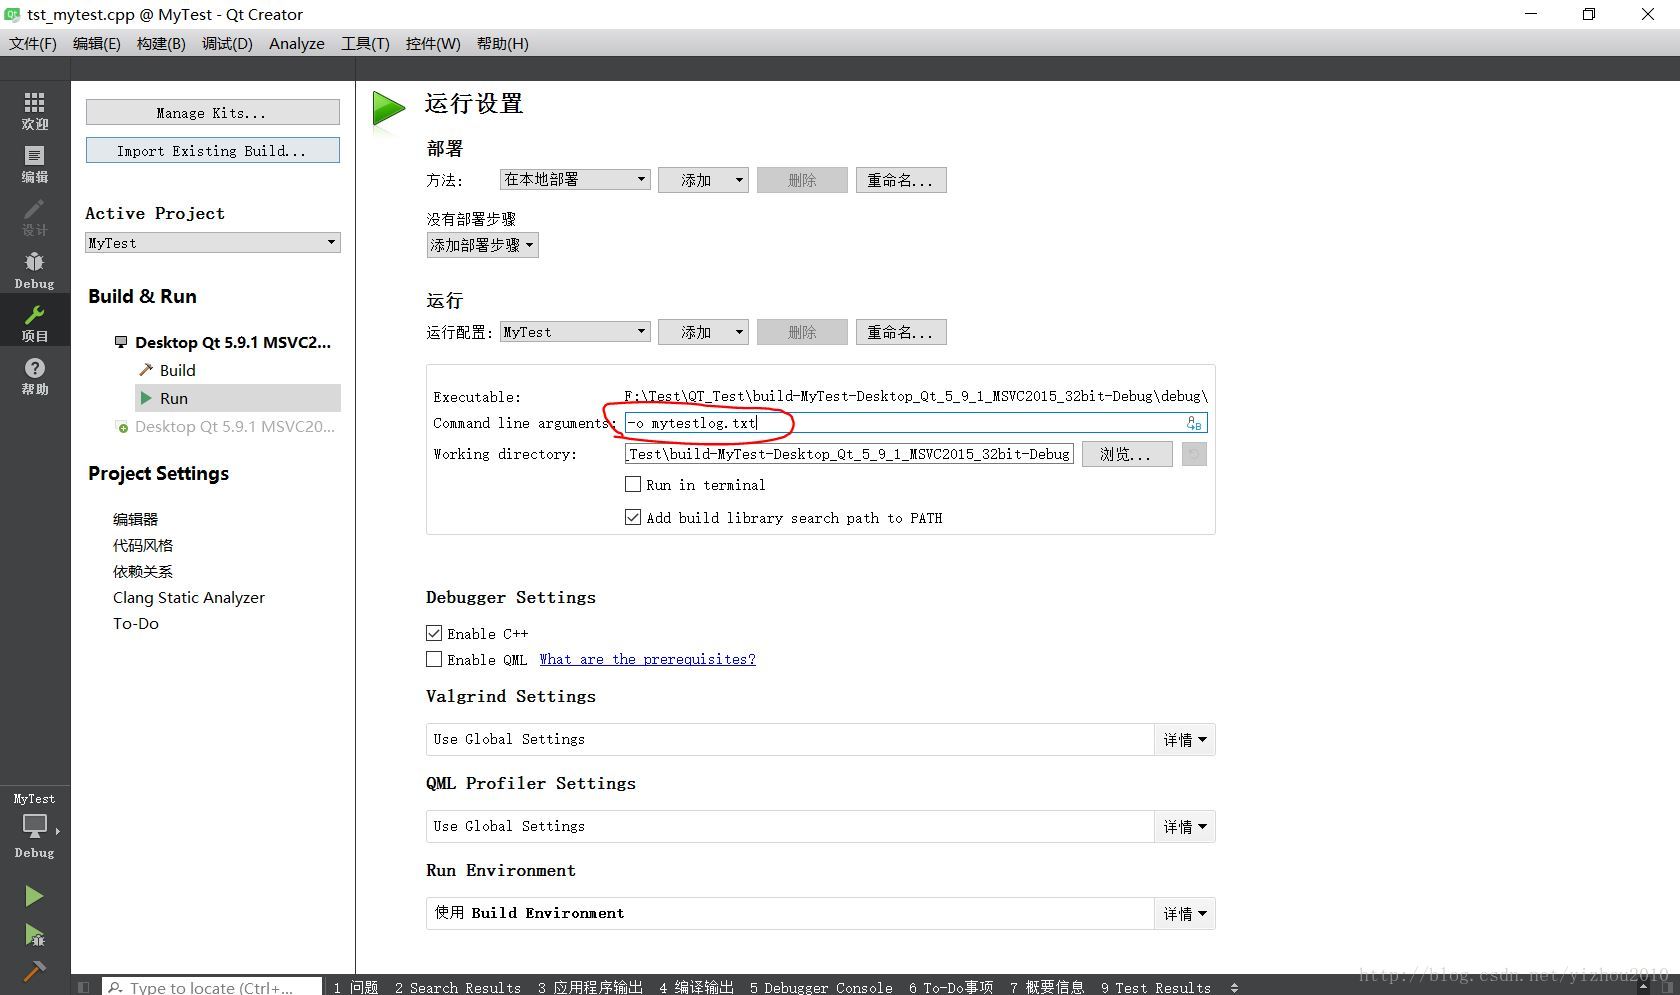1680x995 pixels.
Task: Click the Working directory field
Action: 849,454
